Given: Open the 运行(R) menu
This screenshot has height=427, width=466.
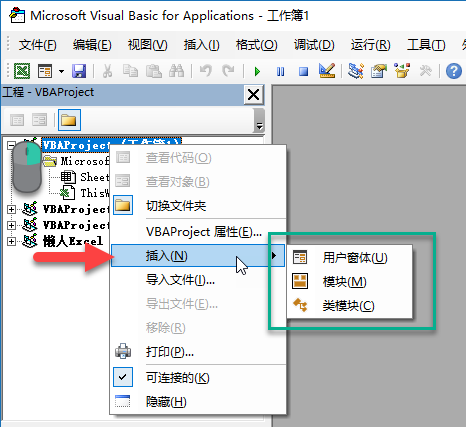Looking at the screenshot, I should (370, 45).
